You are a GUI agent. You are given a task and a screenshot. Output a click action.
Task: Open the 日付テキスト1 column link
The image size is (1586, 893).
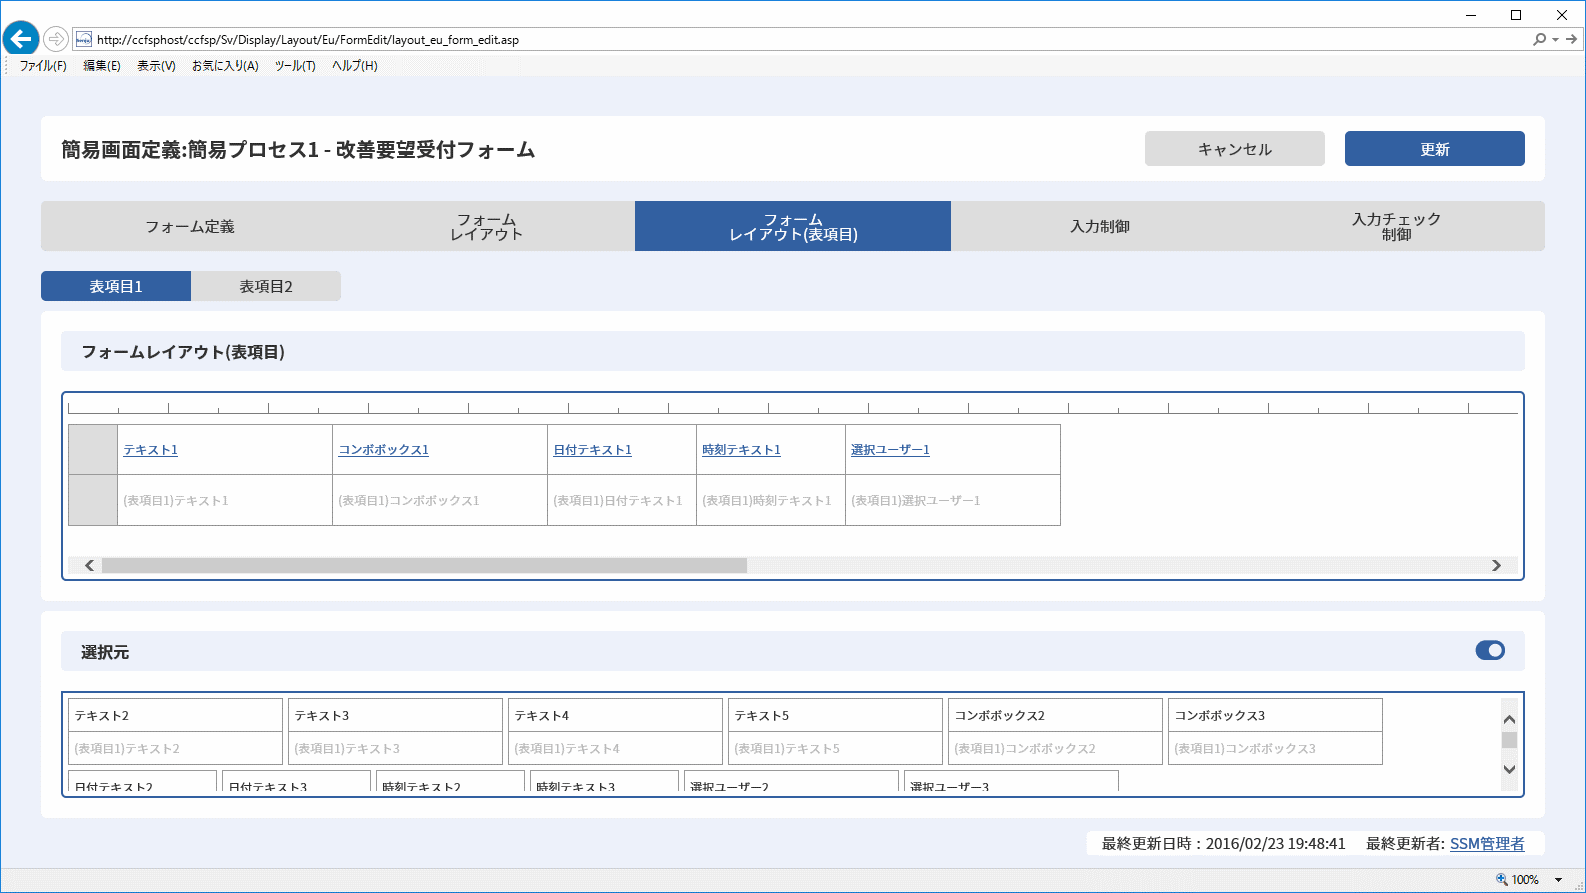pos(593,450)
